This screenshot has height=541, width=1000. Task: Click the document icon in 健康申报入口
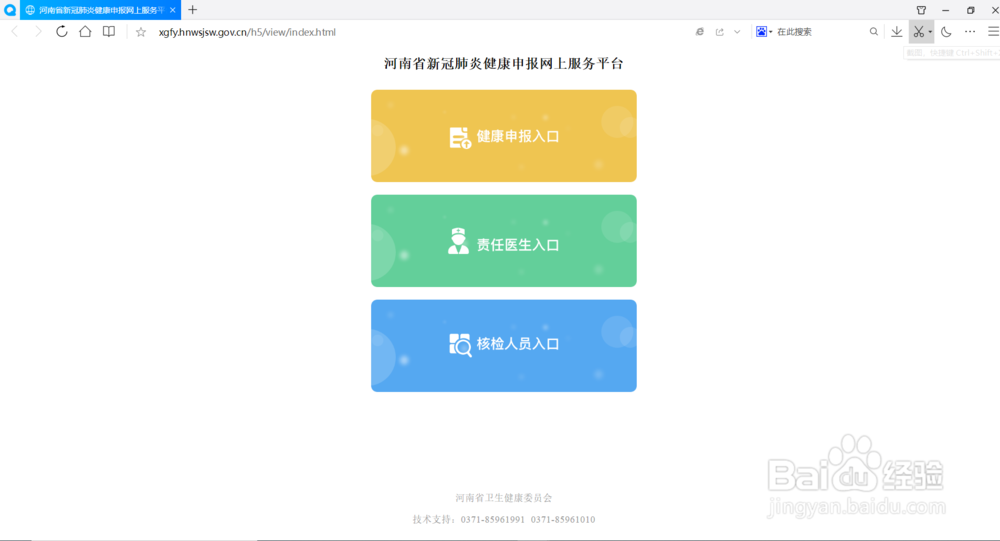click(460, 137)
